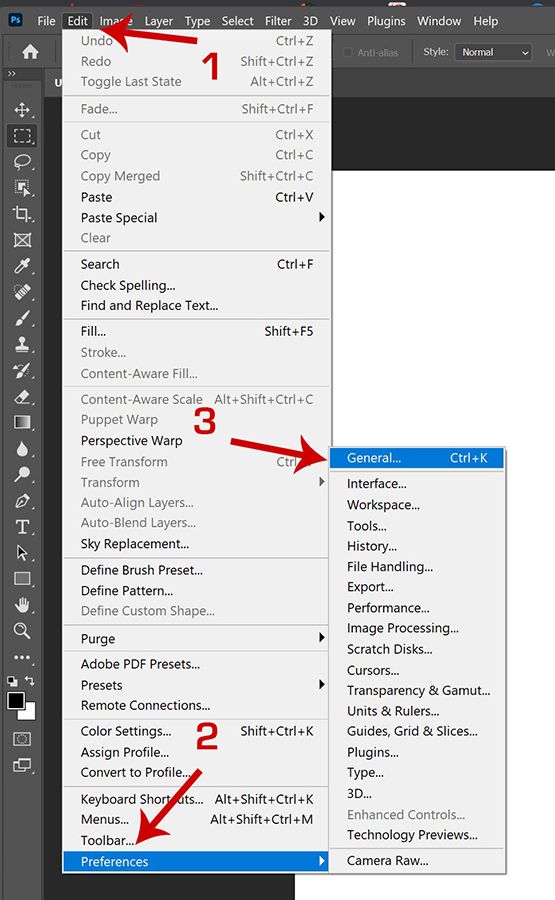Select the Dodge tool
Screen dimensions: 555x900
(x=22, y=475)
